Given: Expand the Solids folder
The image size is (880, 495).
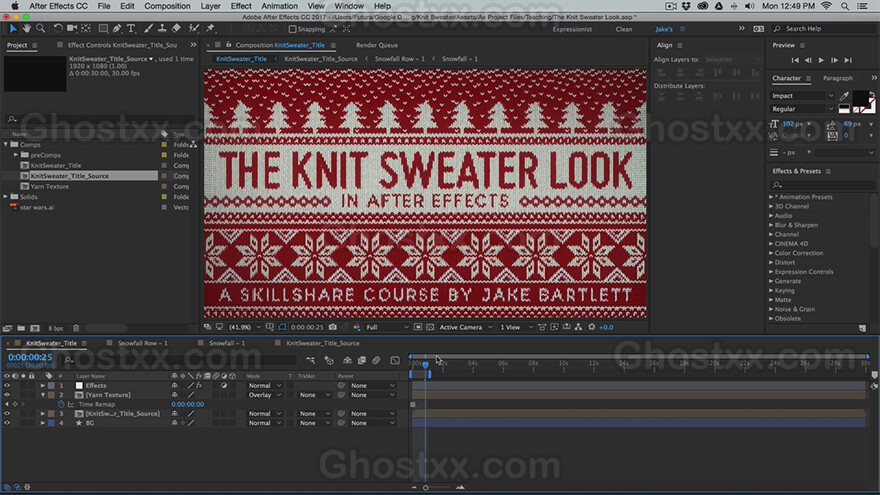Looking at the screenshot, I should point(6,197).
